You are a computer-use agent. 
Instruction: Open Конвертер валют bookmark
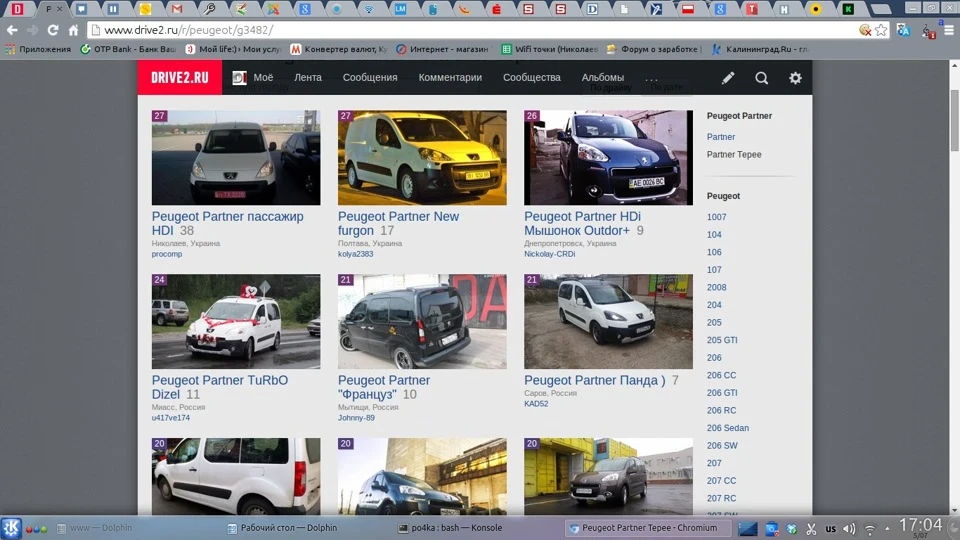339,49
